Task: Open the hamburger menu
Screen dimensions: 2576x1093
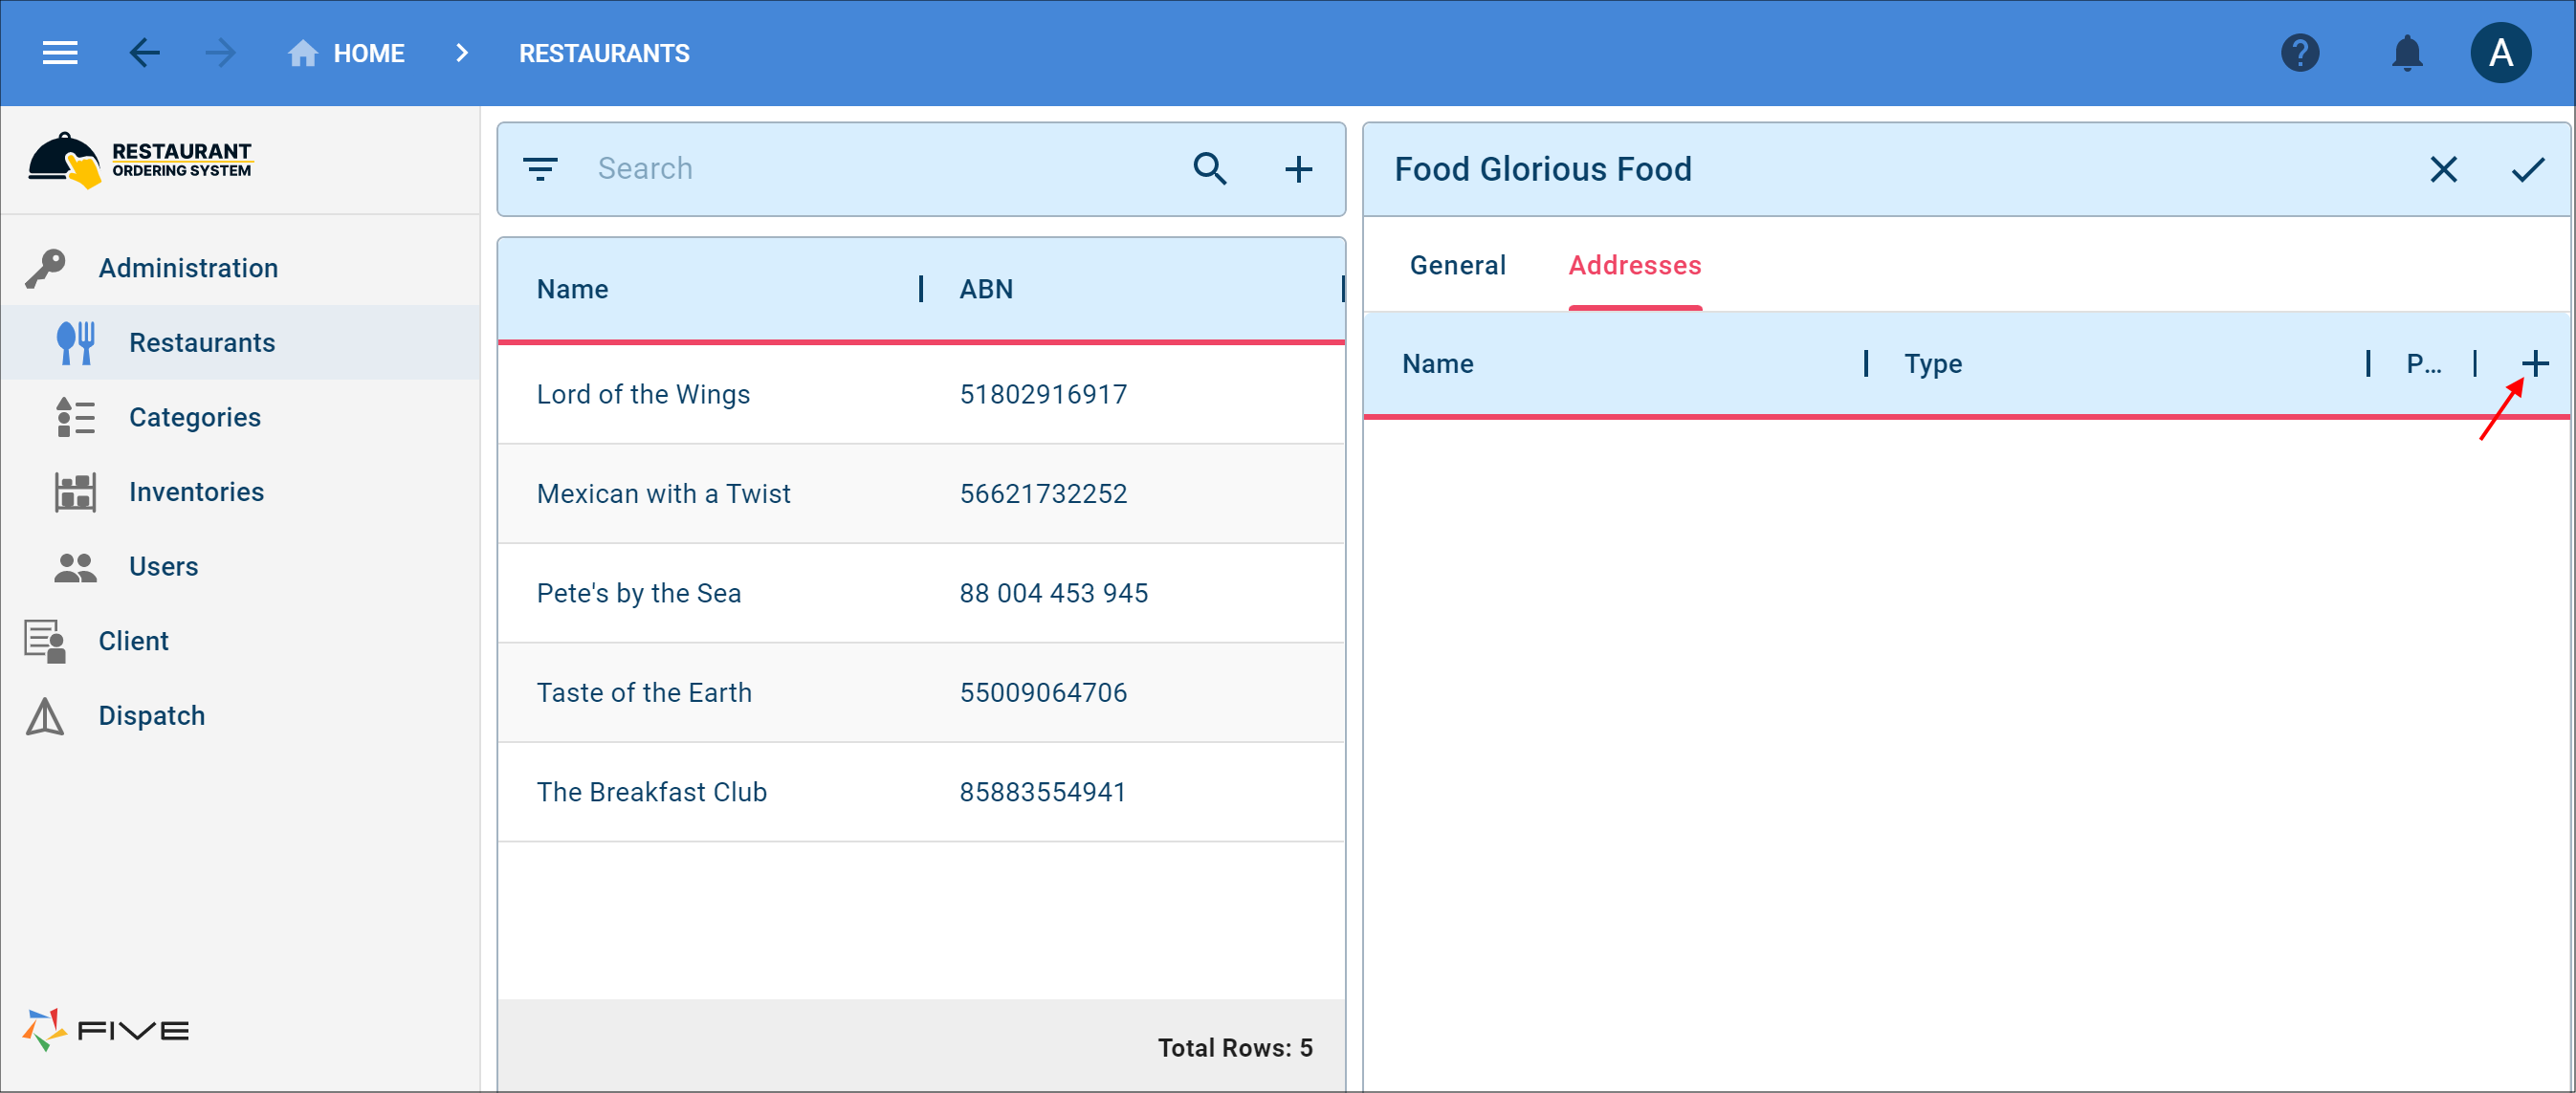Action: [x=60, y=53]
